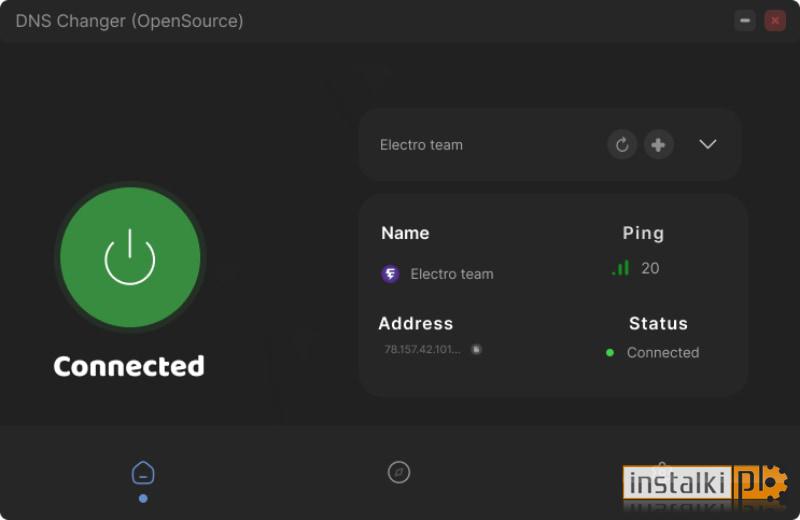Click the ping value 20
Viewport: 800px width, 520px height.
(x=650, y=268)
